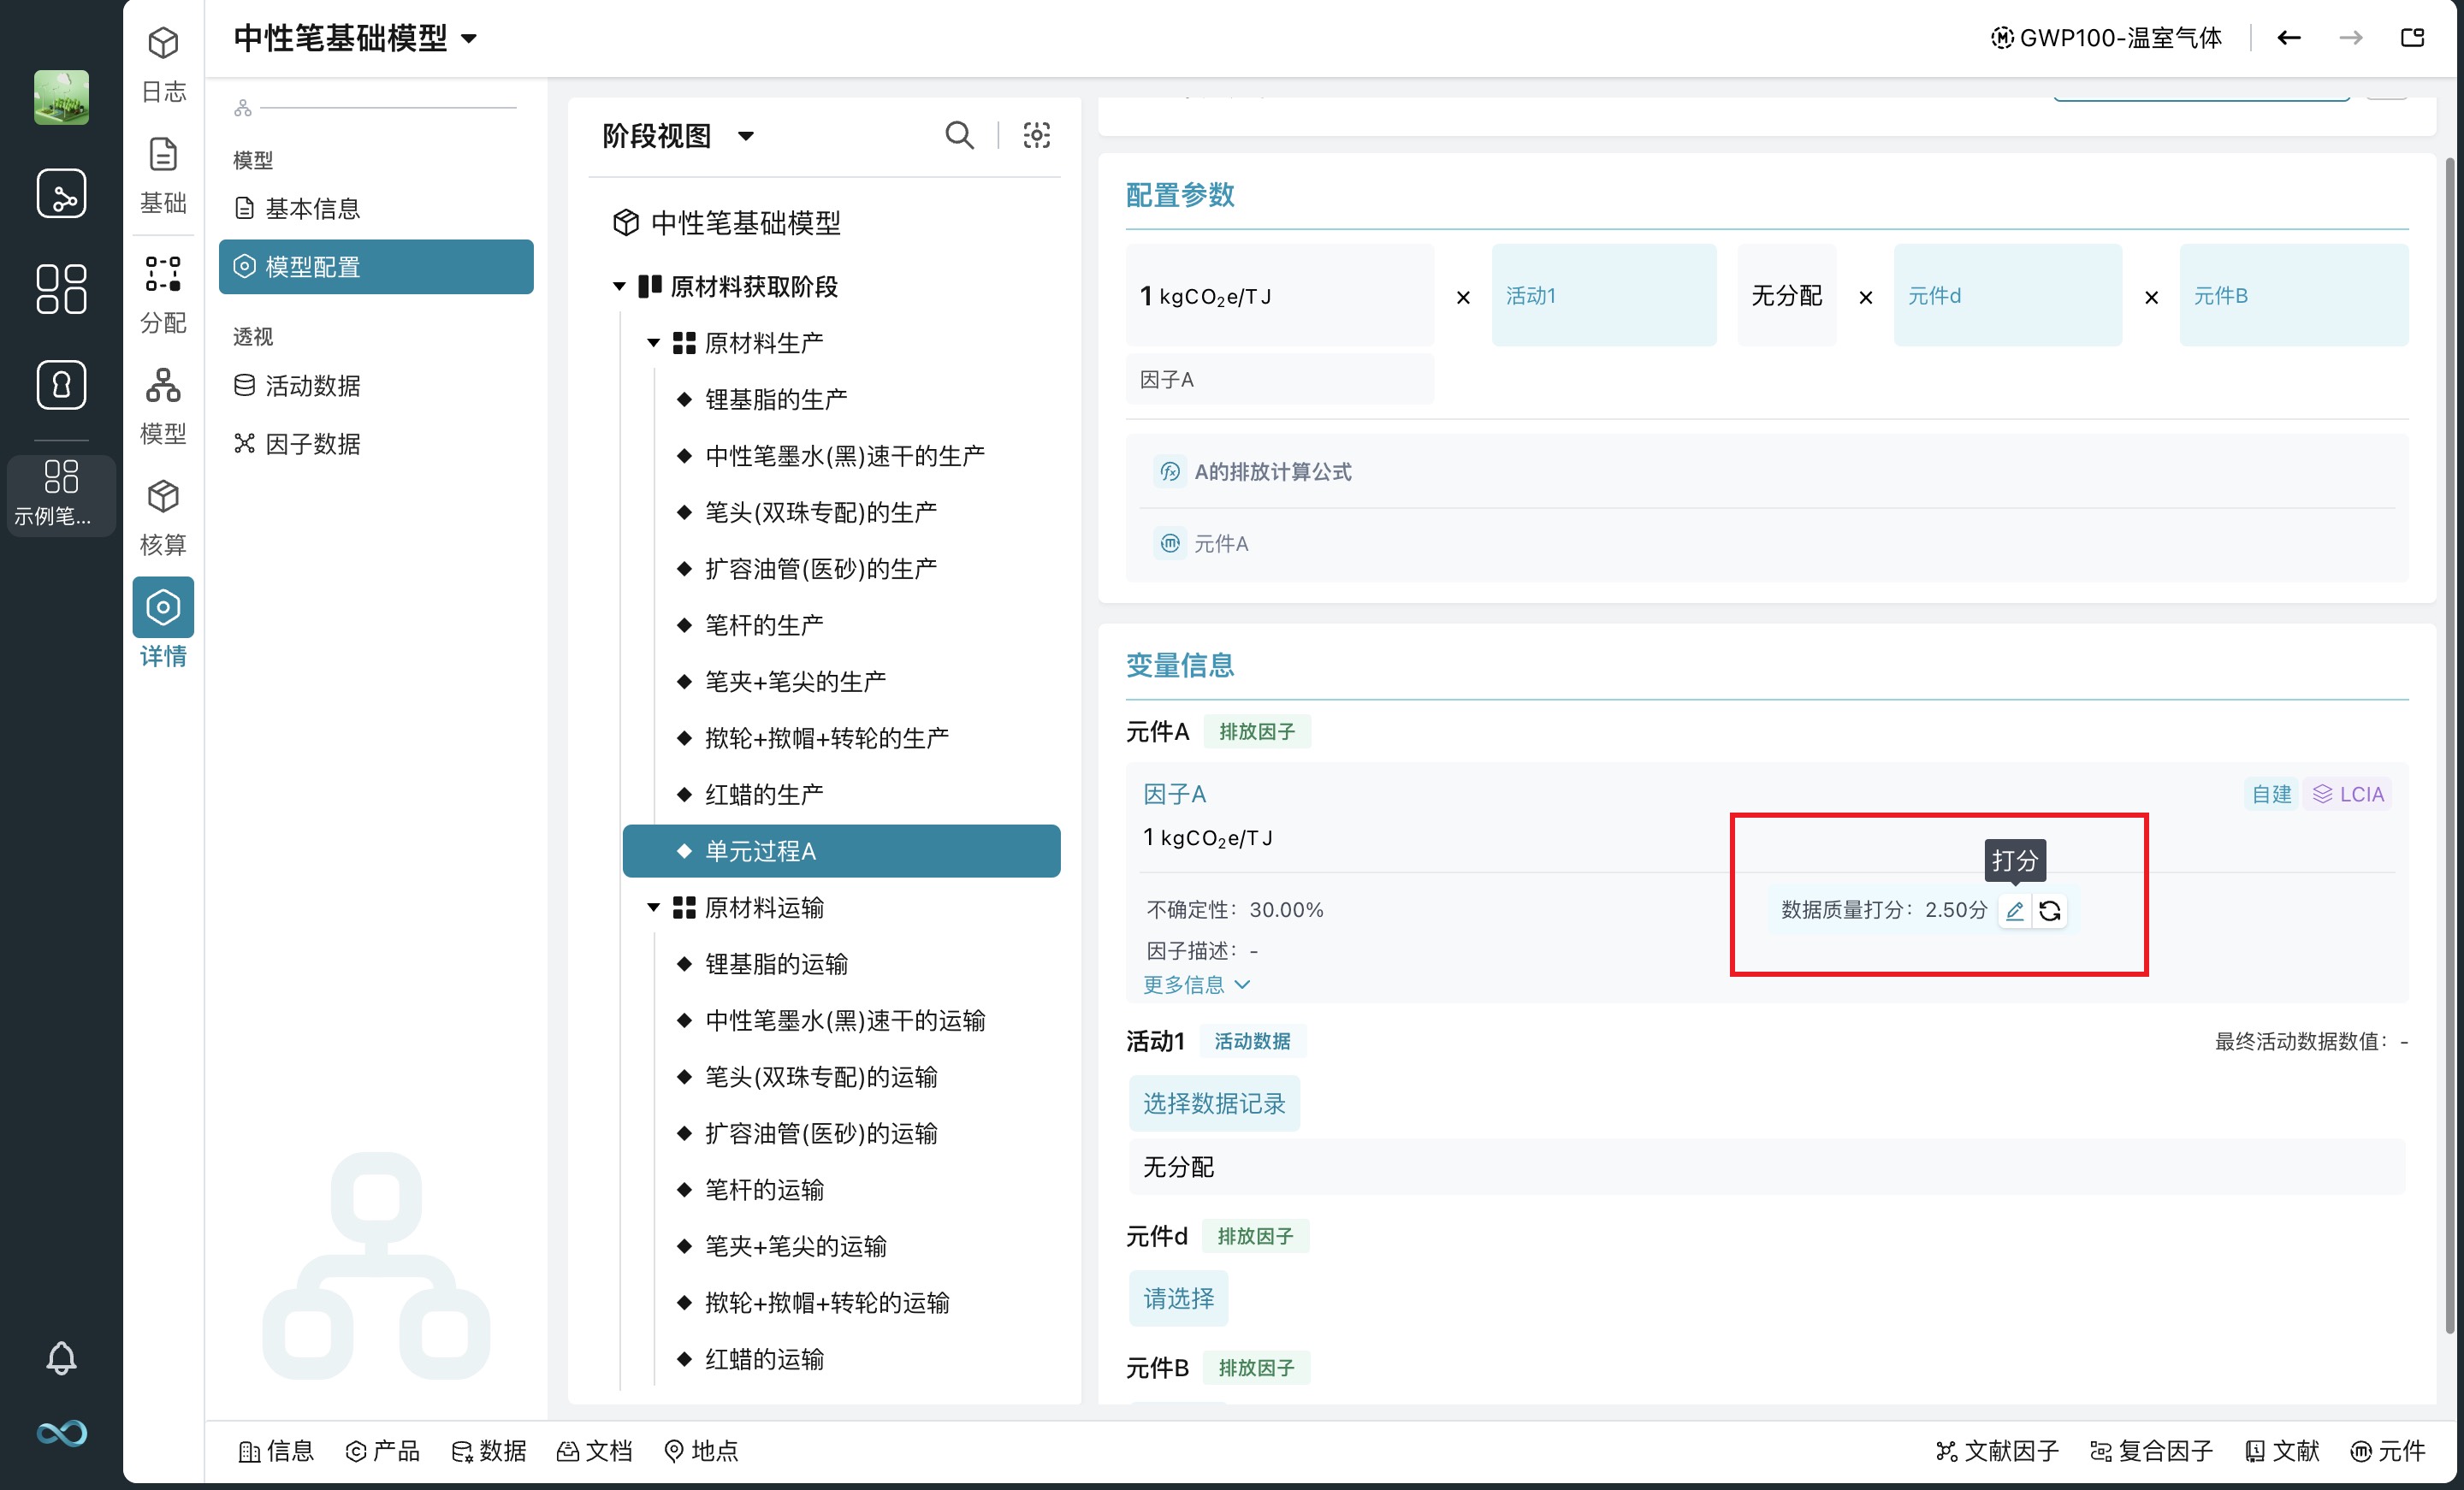
Task: Open the 中性笔基础模型 title dropdown
Action: tap(468, 39)
